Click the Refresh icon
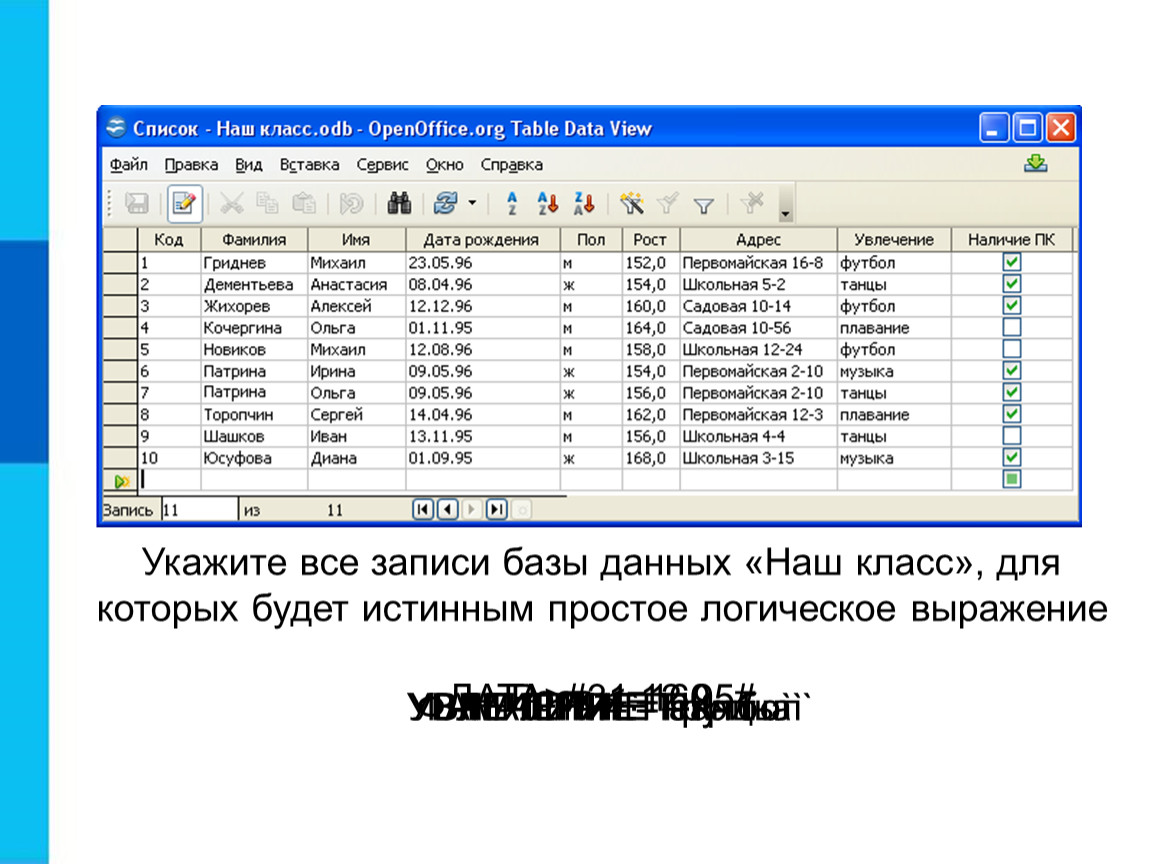 pyautogui.click(x=445, y=203)
